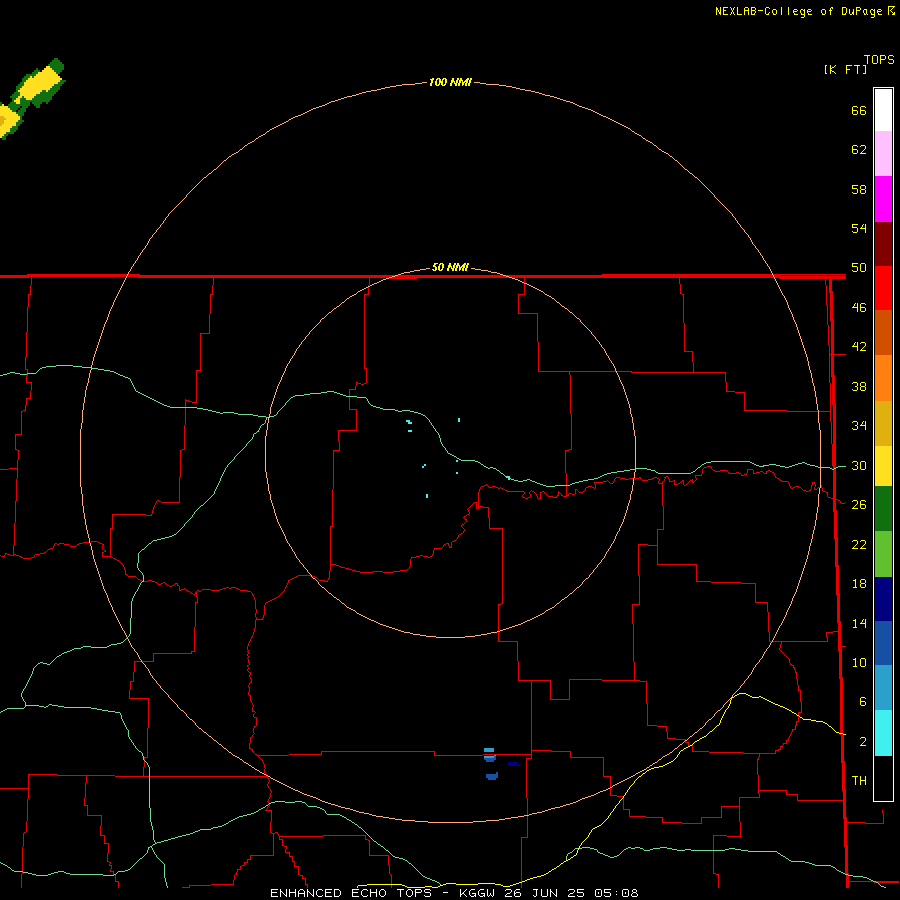Click the "34" legend value
900x900 pixels.
859,426
